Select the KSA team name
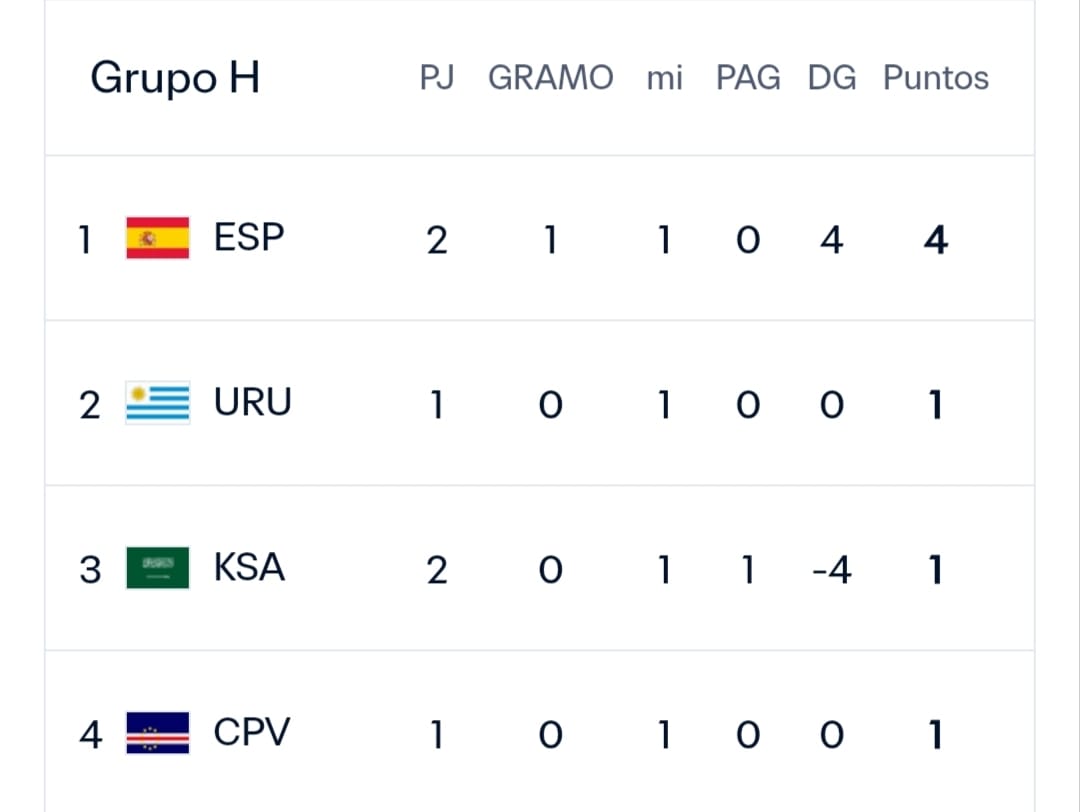Image resolution: width=1080 pixels, height=812 pixels. (249, 568)
